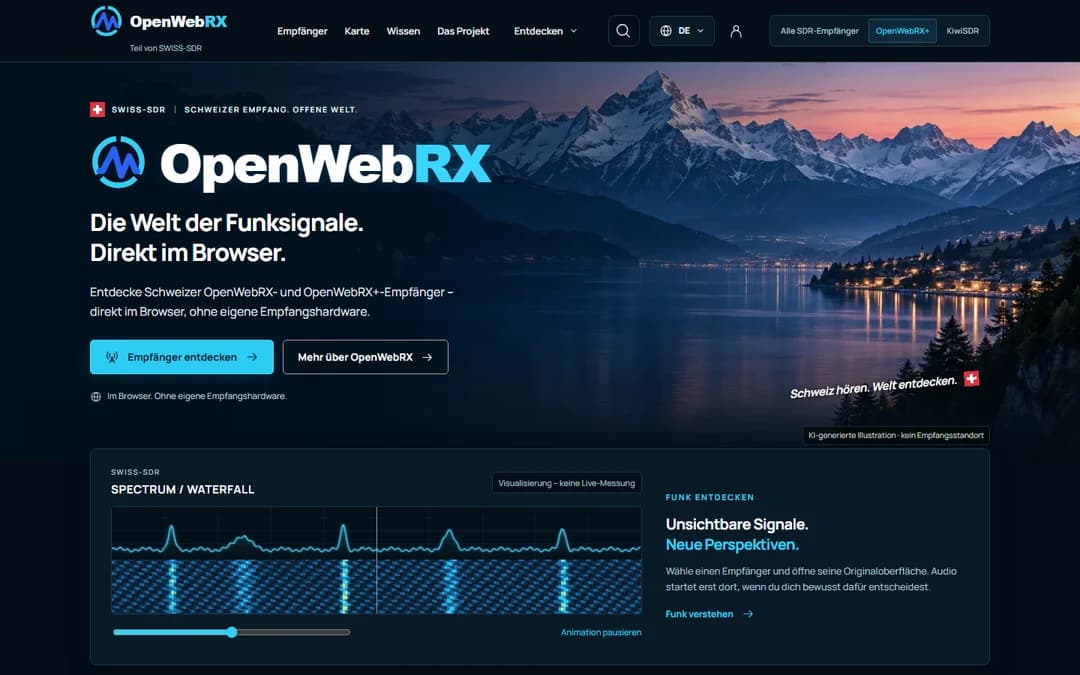Image resolution: width=1080 pixels, height=675 pixels.
Task: Click Teil von SWISS-SDR link
Action: pos(165,48)
